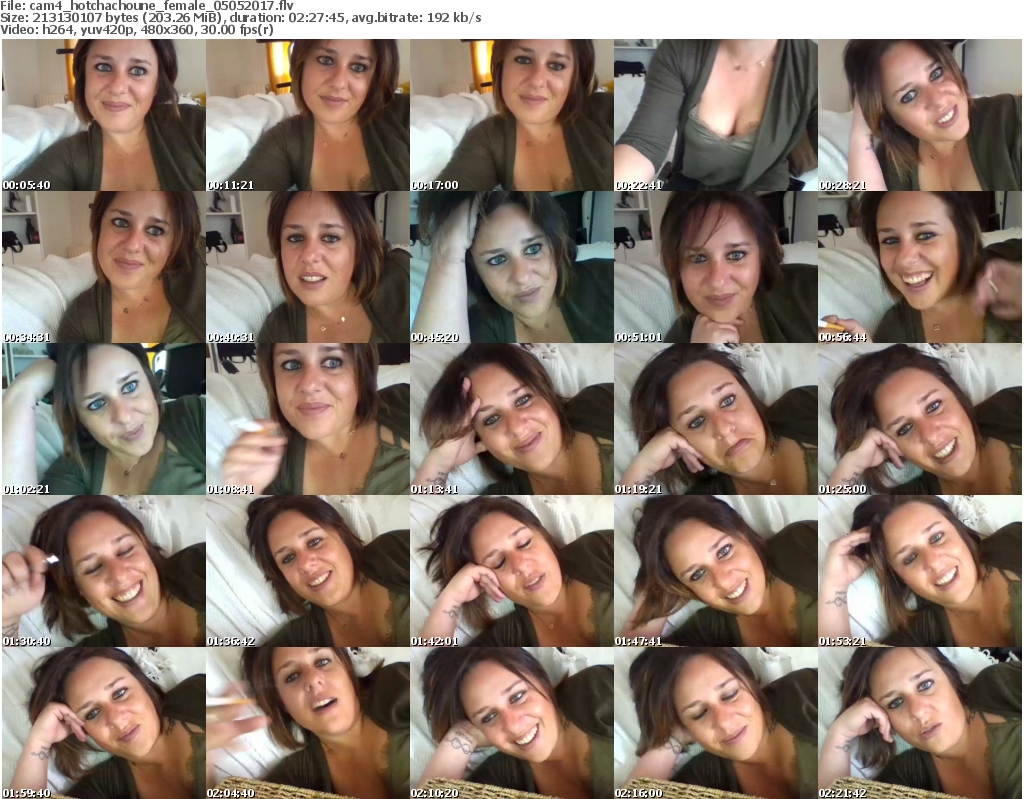Image resolution: width=1024 pixels, height=799 pixels.
Task: Click the thumbnail timestamped 01:30:40
Action: point(103,571)
